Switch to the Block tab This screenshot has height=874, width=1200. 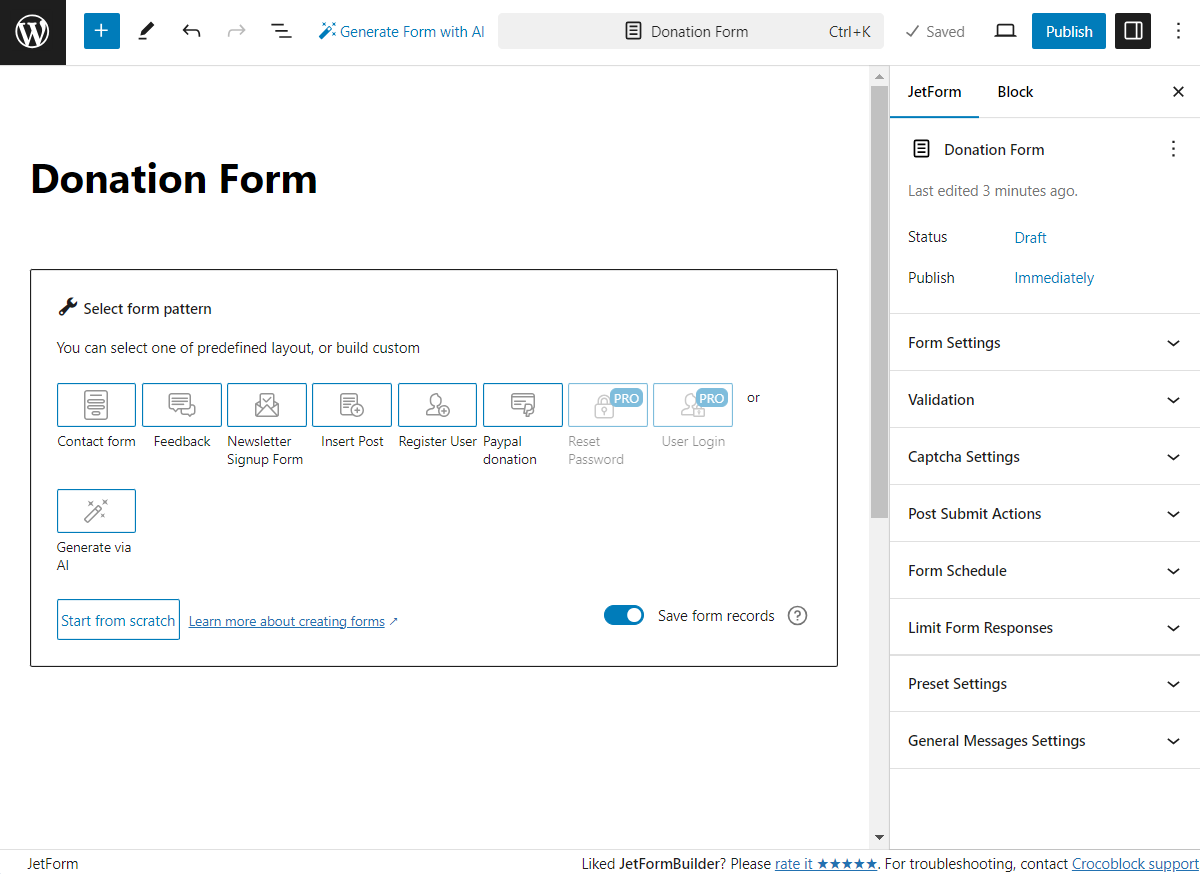point(1014,91)
